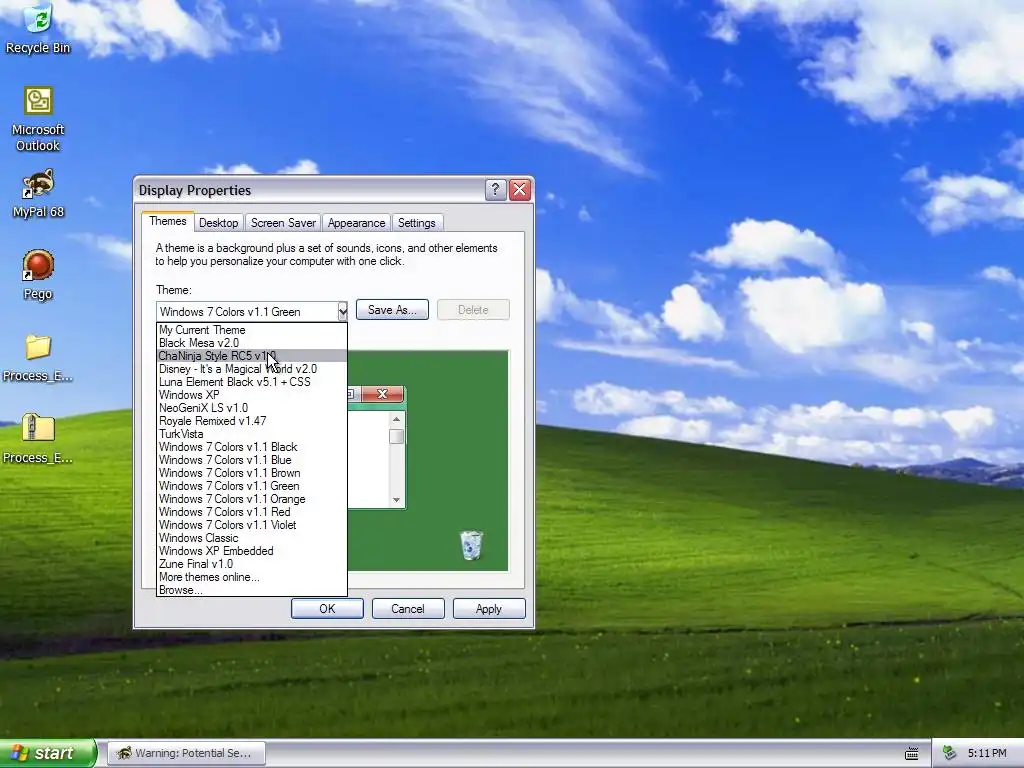The width and height of the screenshot is (1024, 768).
Task: Select More themes online... entry
Action: coord(252,577)
